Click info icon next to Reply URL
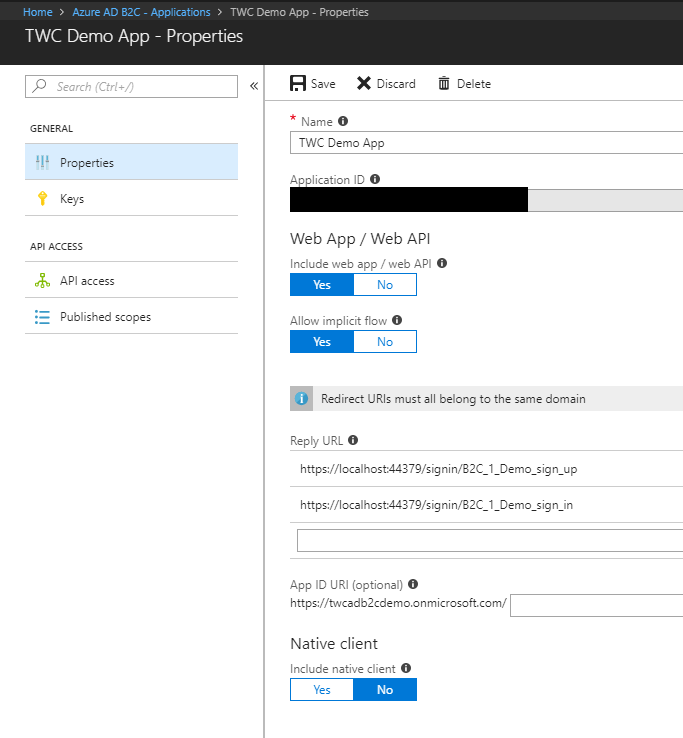 pos(353,440)
